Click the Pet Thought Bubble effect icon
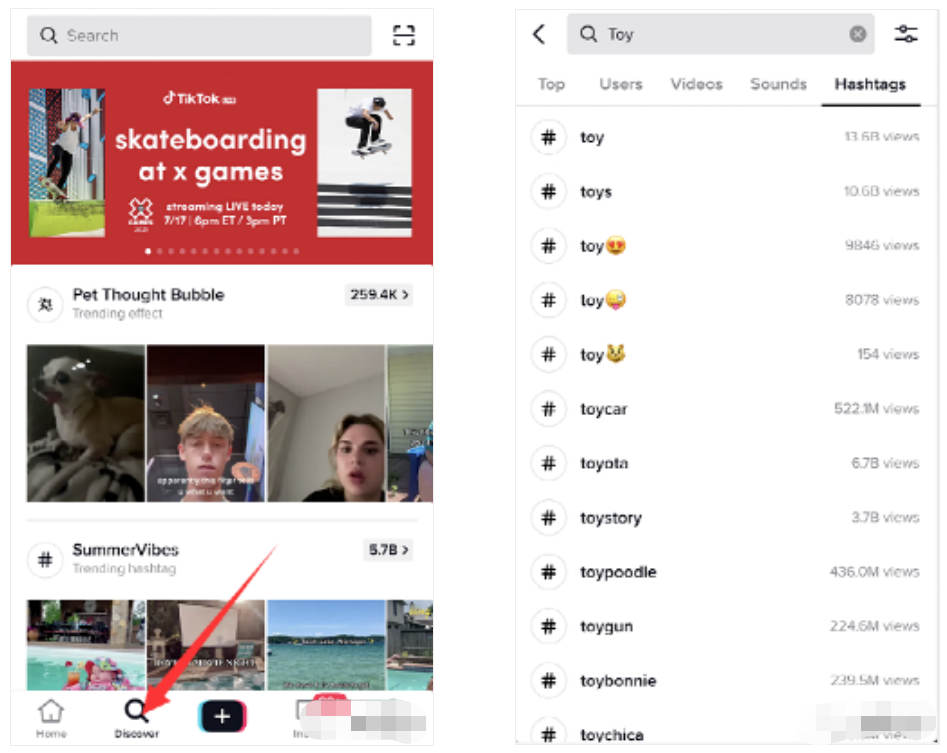This screenshot has height=753, width=947. coord(45,305)
